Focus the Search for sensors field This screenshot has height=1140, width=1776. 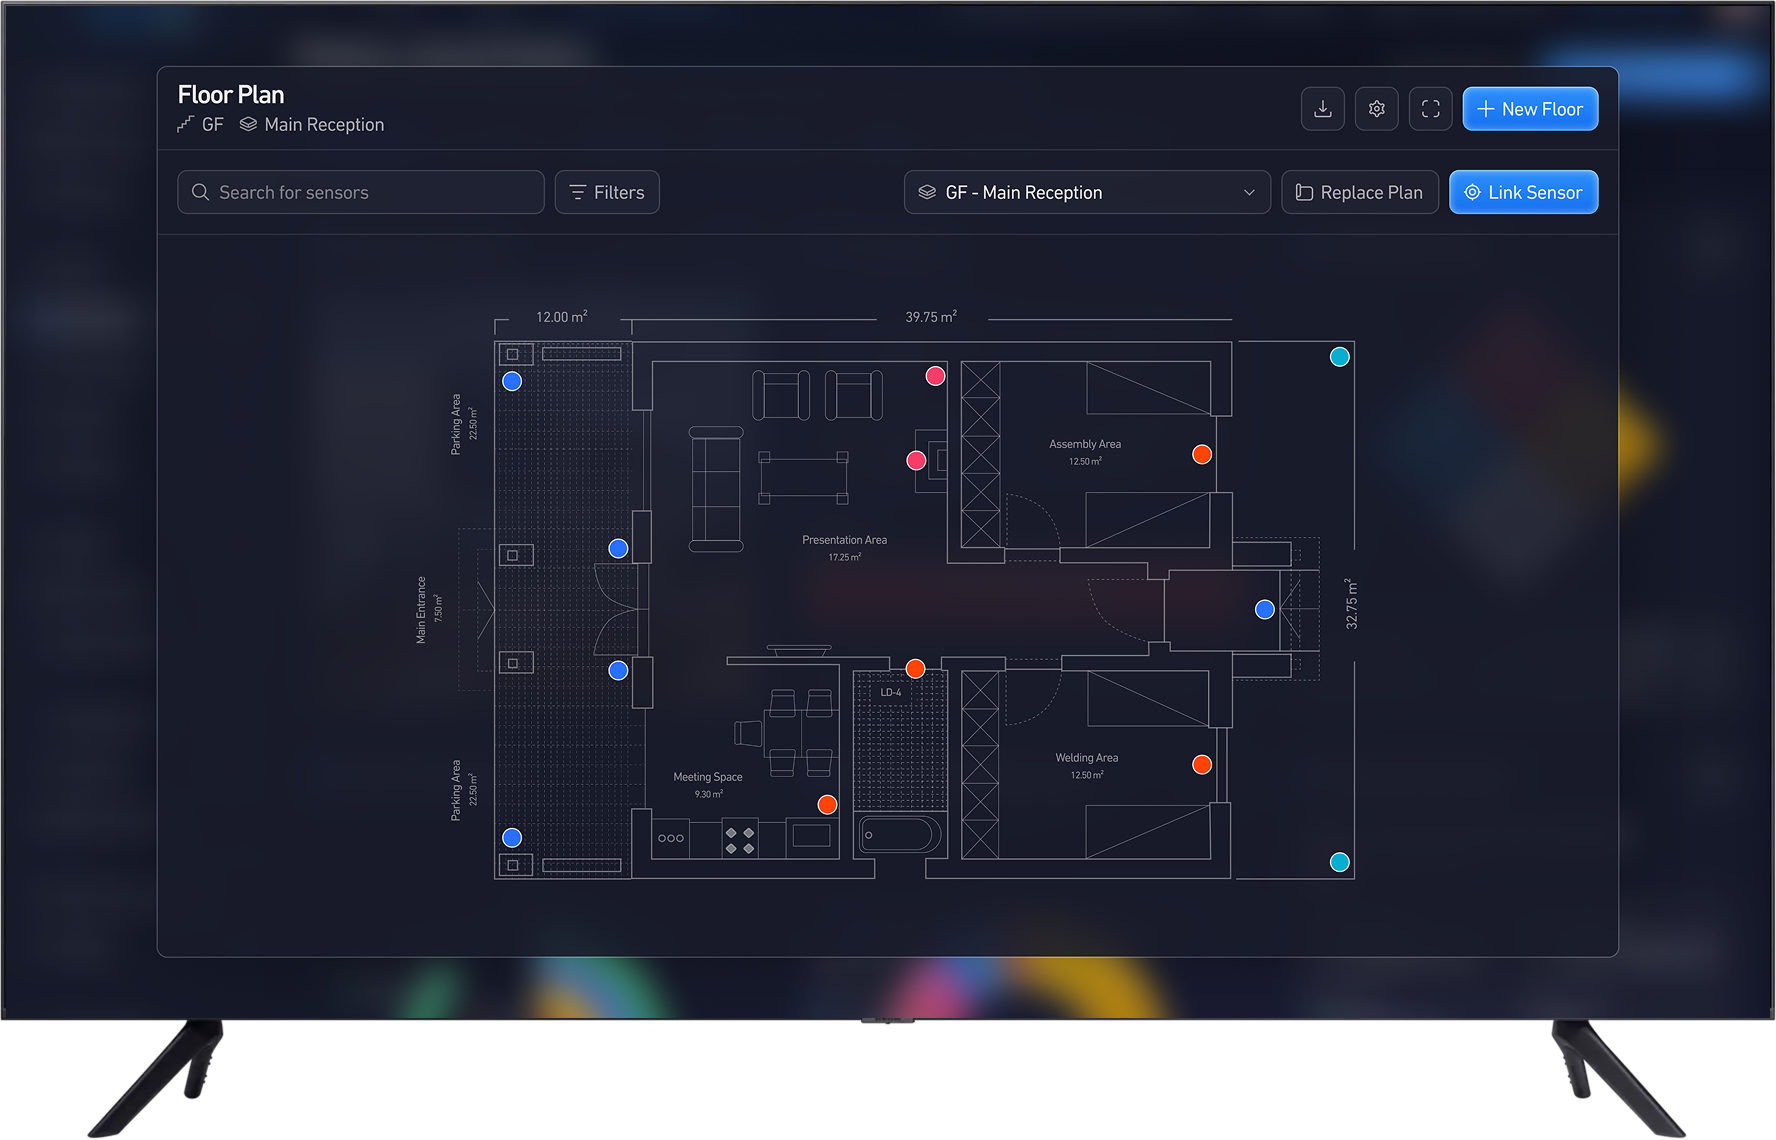(x=361, y=192)
